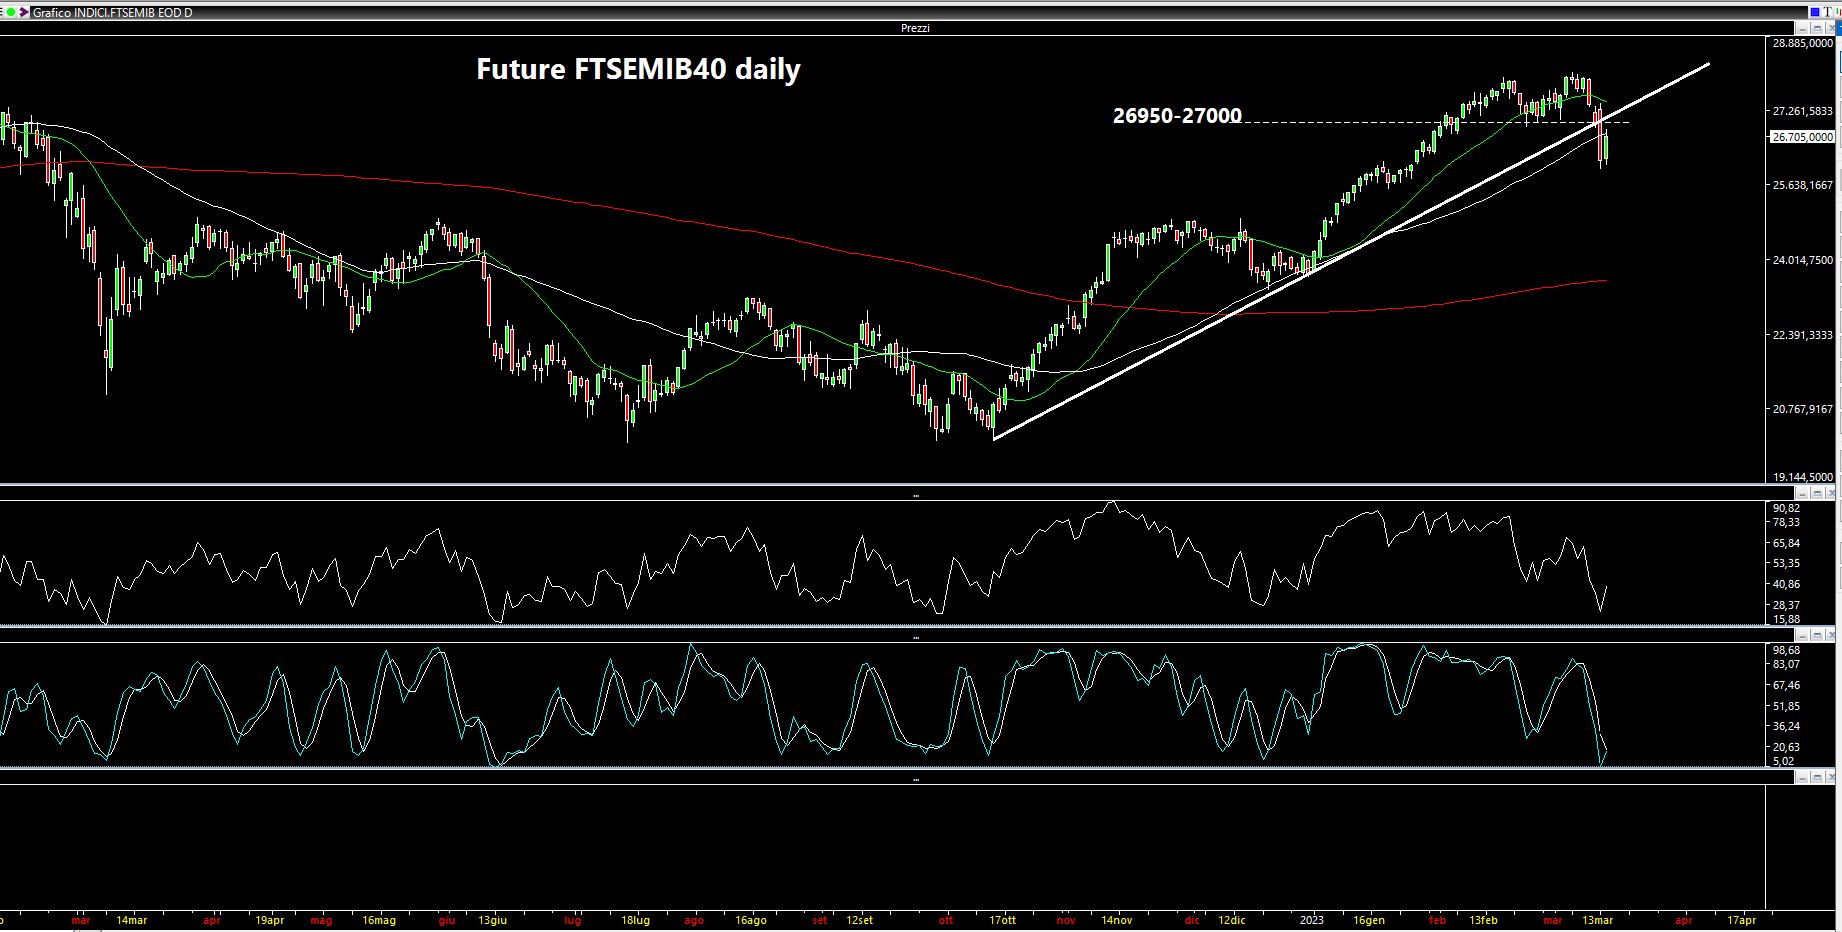Click the current price marker 26.705,0000
The height and width of the screenshot is (932, 1842).
[1802, 137]
